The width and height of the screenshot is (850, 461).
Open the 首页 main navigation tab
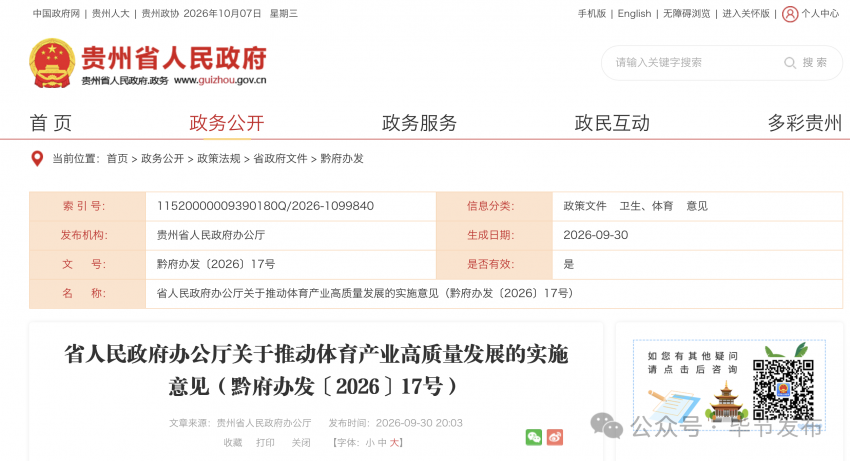click(x=51, y=123)
